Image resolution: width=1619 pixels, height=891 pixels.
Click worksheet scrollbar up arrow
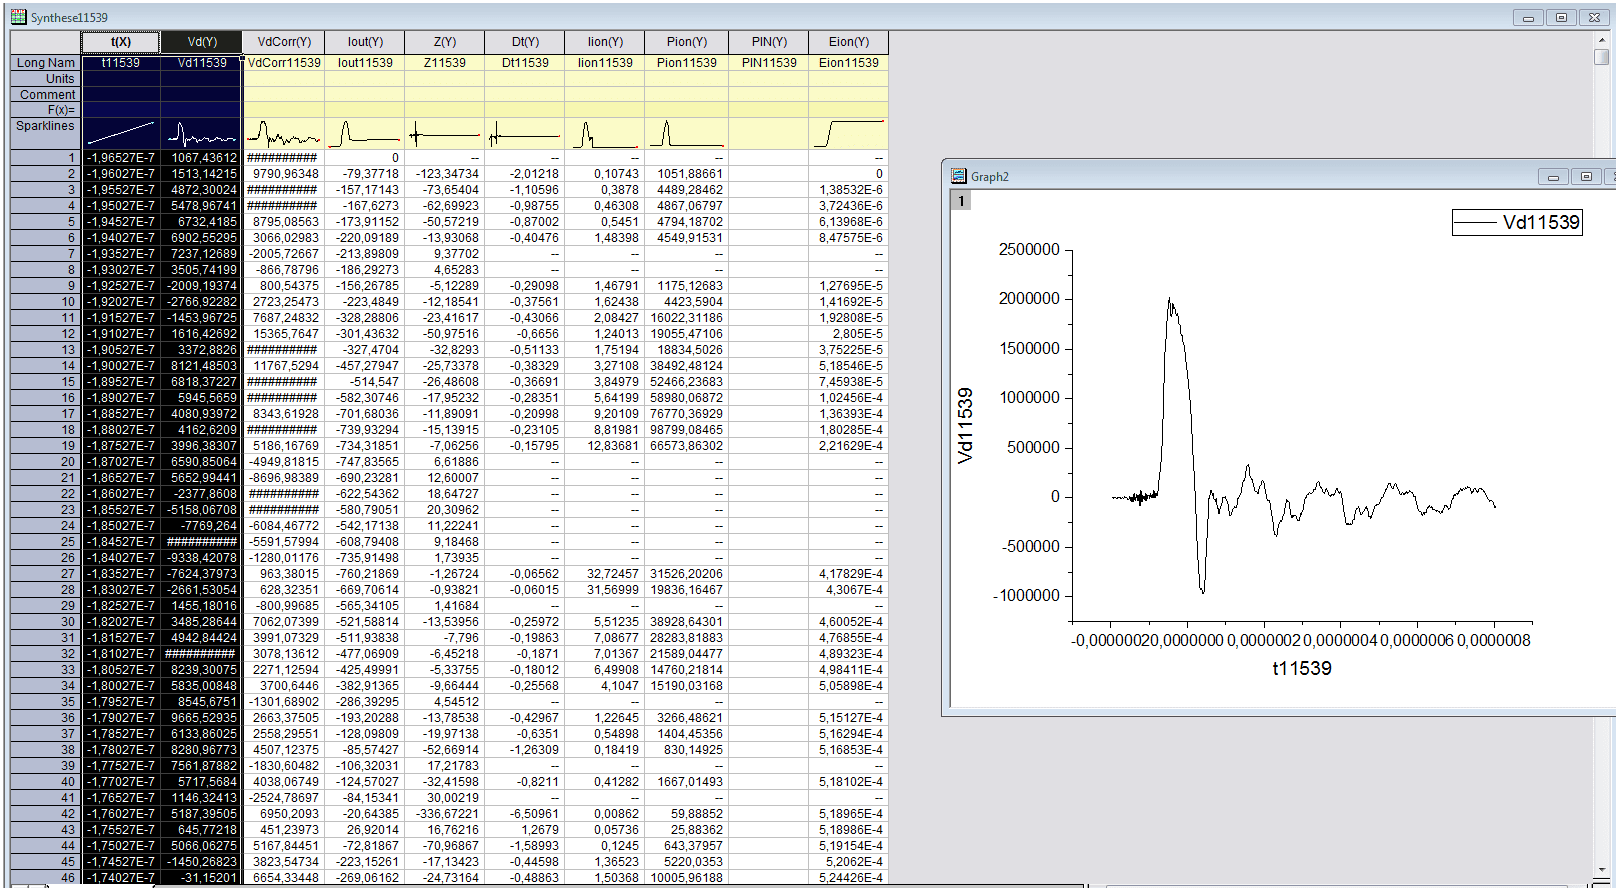(x=1601, y=38)
